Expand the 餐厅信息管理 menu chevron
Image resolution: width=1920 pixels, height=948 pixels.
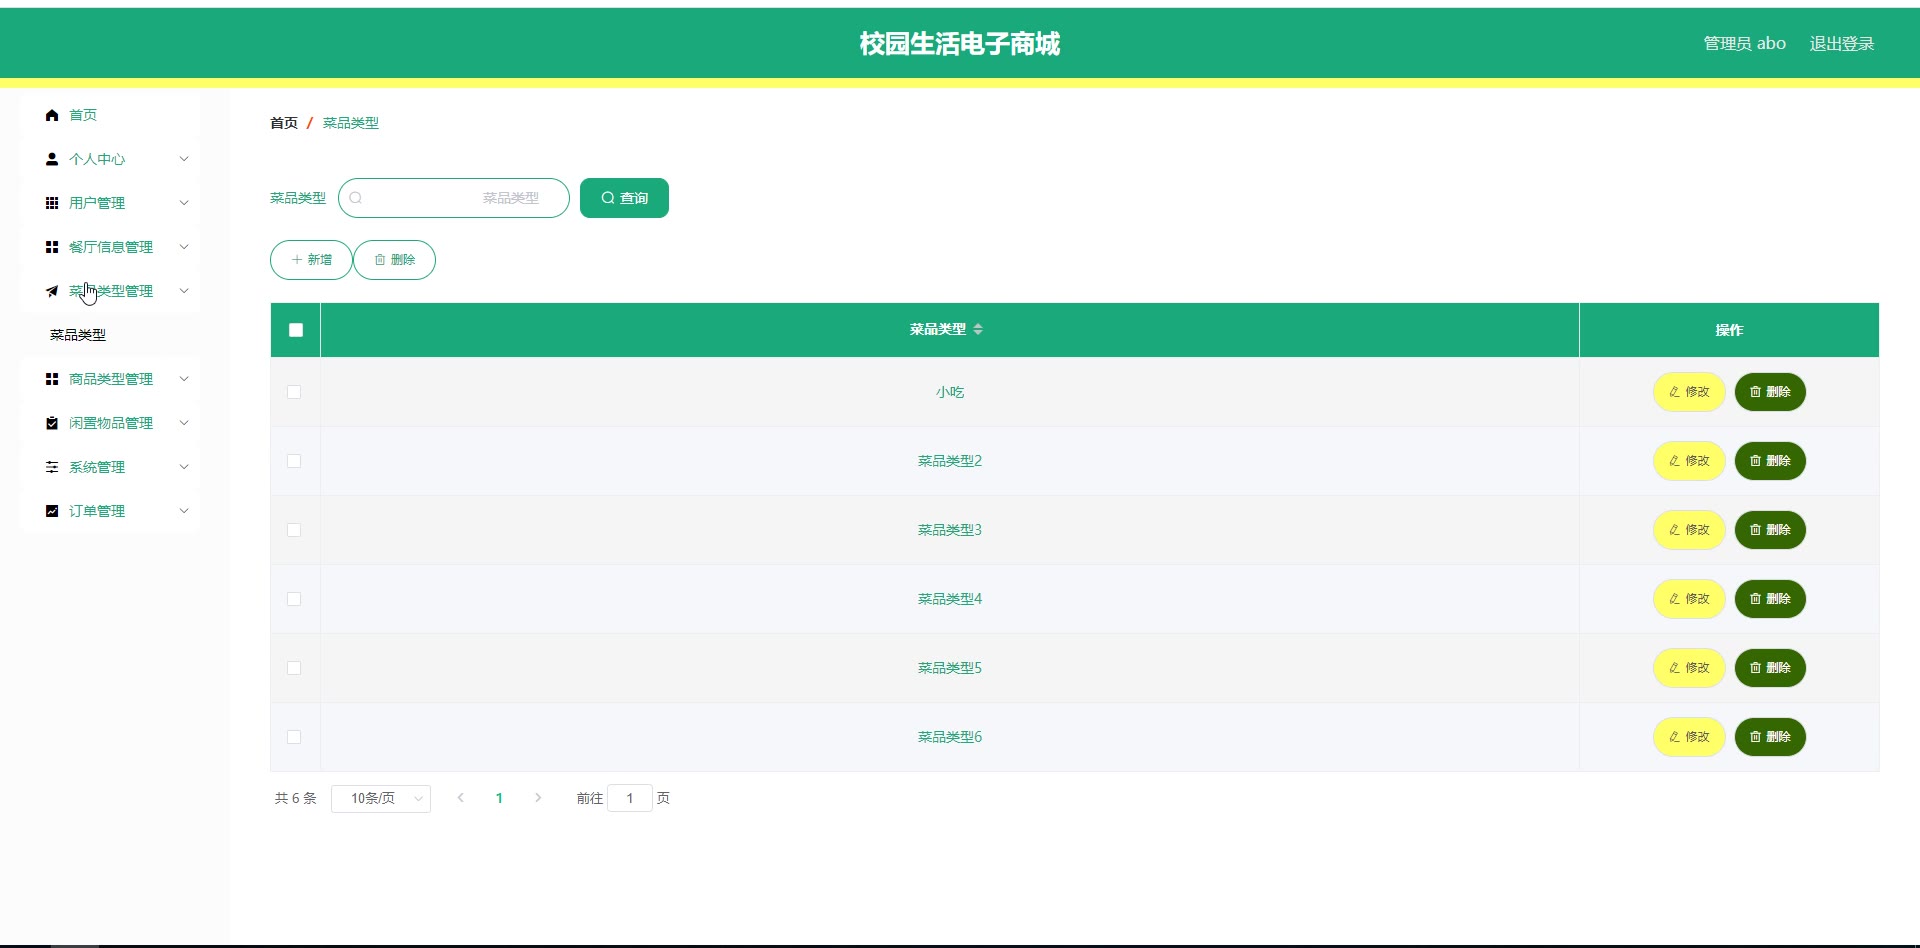(184, 247)
